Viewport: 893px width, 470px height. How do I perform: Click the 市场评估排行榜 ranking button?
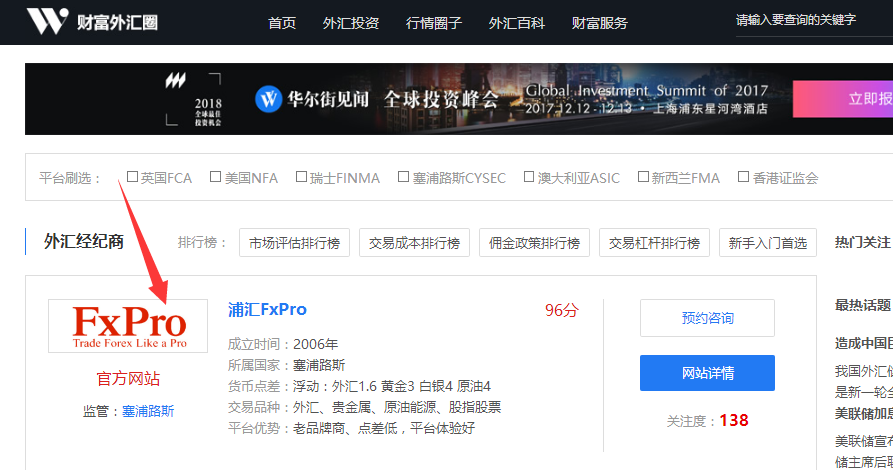[x=294, y=243]
